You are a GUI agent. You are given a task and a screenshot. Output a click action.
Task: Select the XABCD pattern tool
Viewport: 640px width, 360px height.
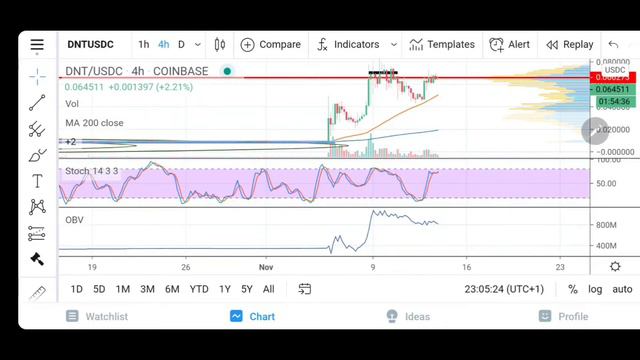click(37, 207)
